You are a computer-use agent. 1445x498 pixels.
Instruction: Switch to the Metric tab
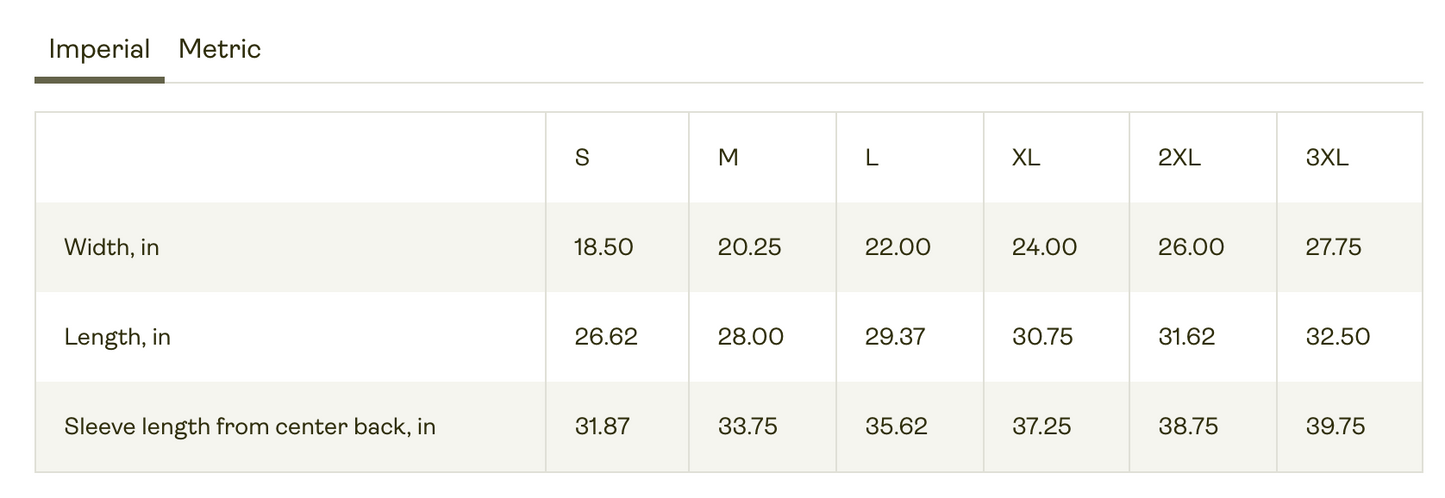click(x=219, y=49)
